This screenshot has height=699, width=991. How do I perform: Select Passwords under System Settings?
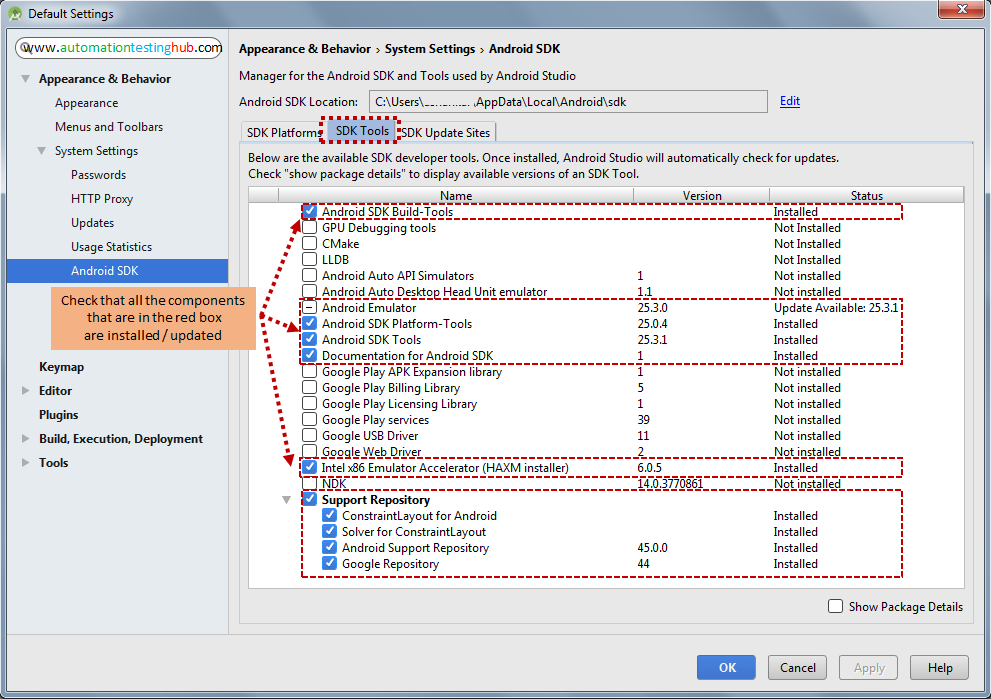[x=99, y=175]
